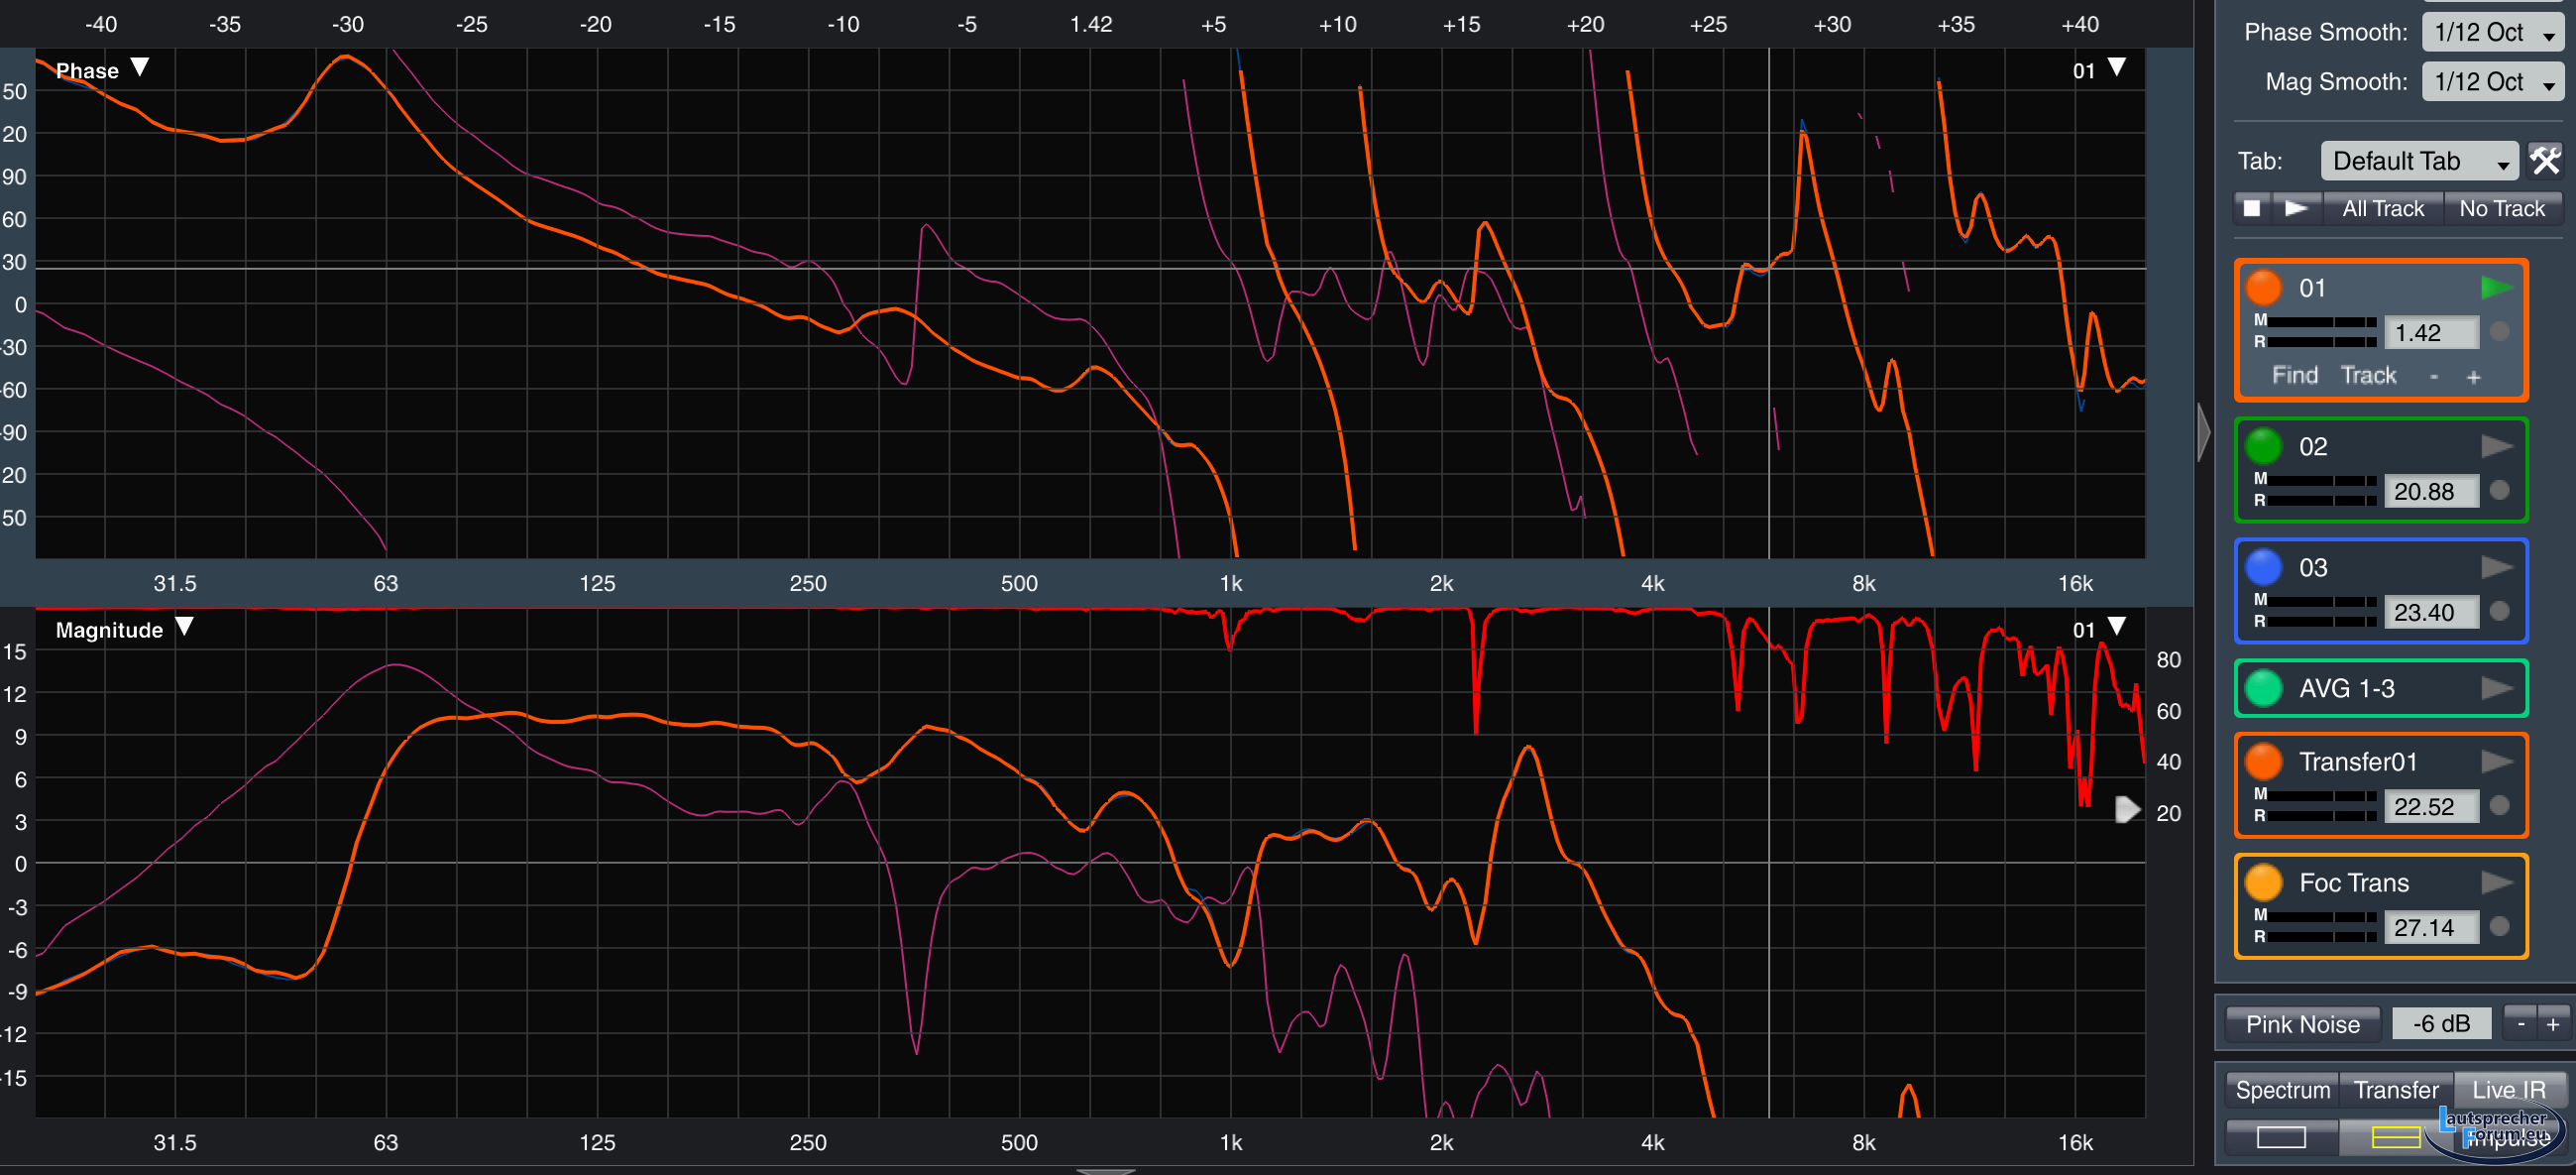Start engine 01 with green play arrow
Image resolution: width=2576 pixels, height=1175 pixels.
2495,288
